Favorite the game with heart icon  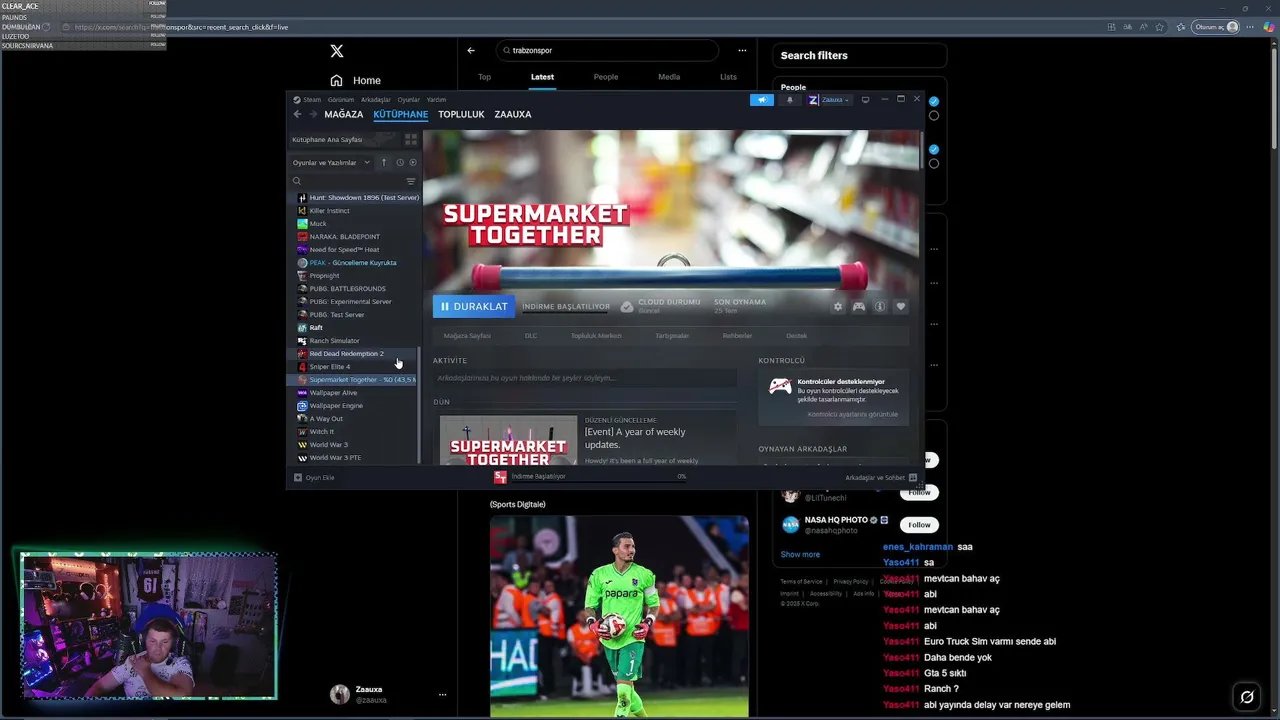coord(900,306)
